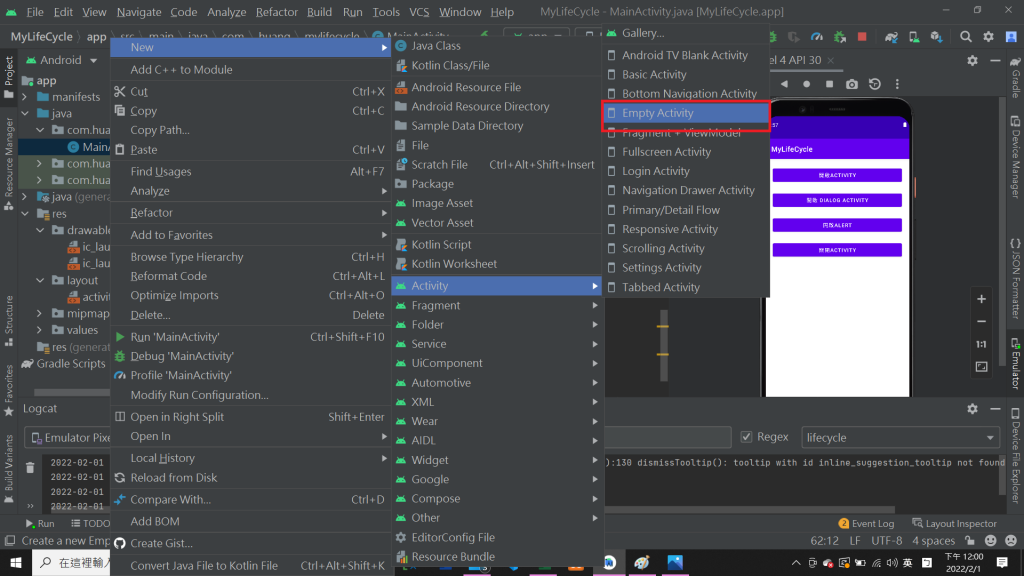Open the Run tool window tab
Image resolution: width=1024 pixels, height=576 pixels.
point(40,523)
